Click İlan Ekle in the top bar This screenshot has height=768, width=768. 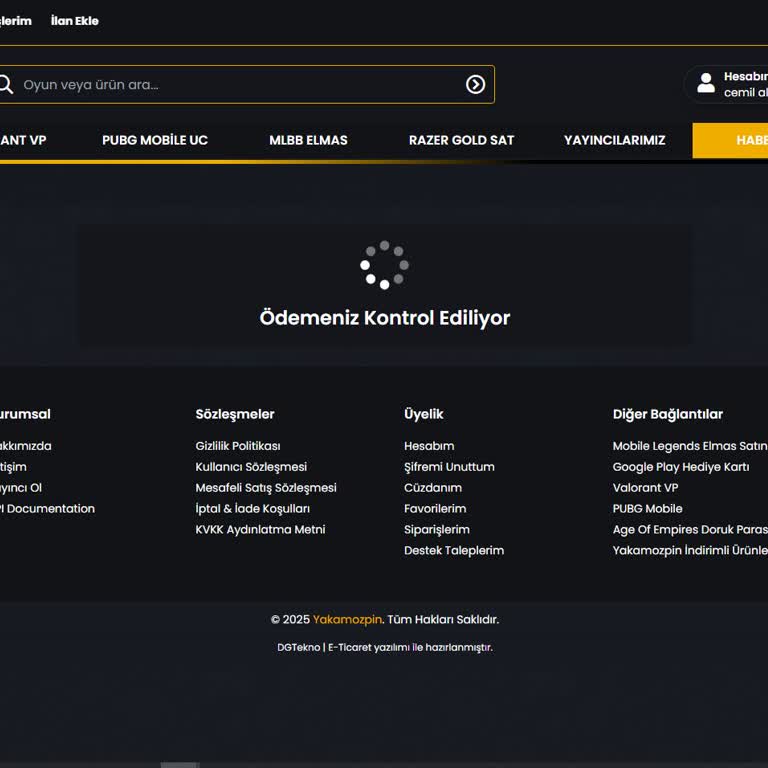(75, 21)
